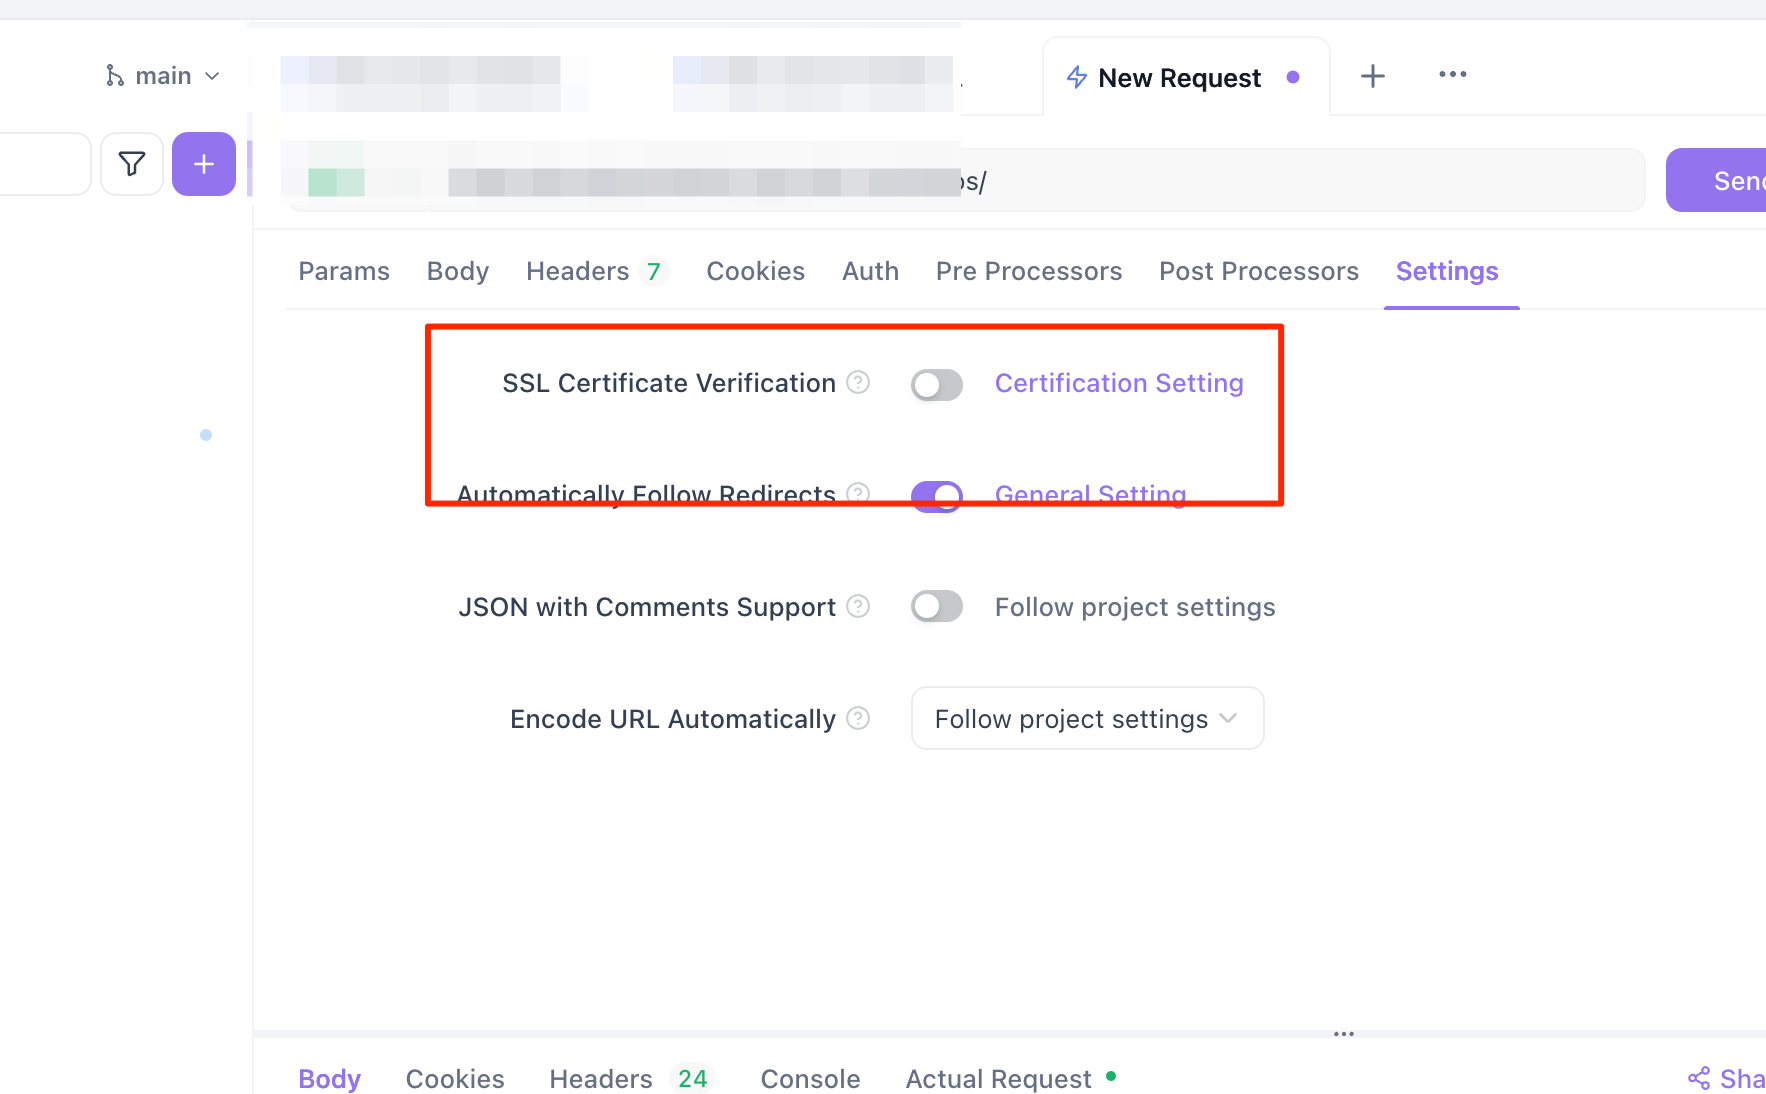The height and width of the screenshot is (1094, 1766).
Task: Click inside the request URL field
Action: (x=1200, y=180)
